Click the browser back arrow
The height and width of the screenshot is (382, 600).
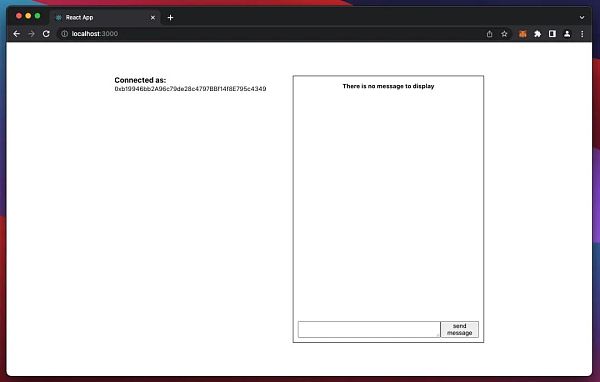click(x=16, y=34)
